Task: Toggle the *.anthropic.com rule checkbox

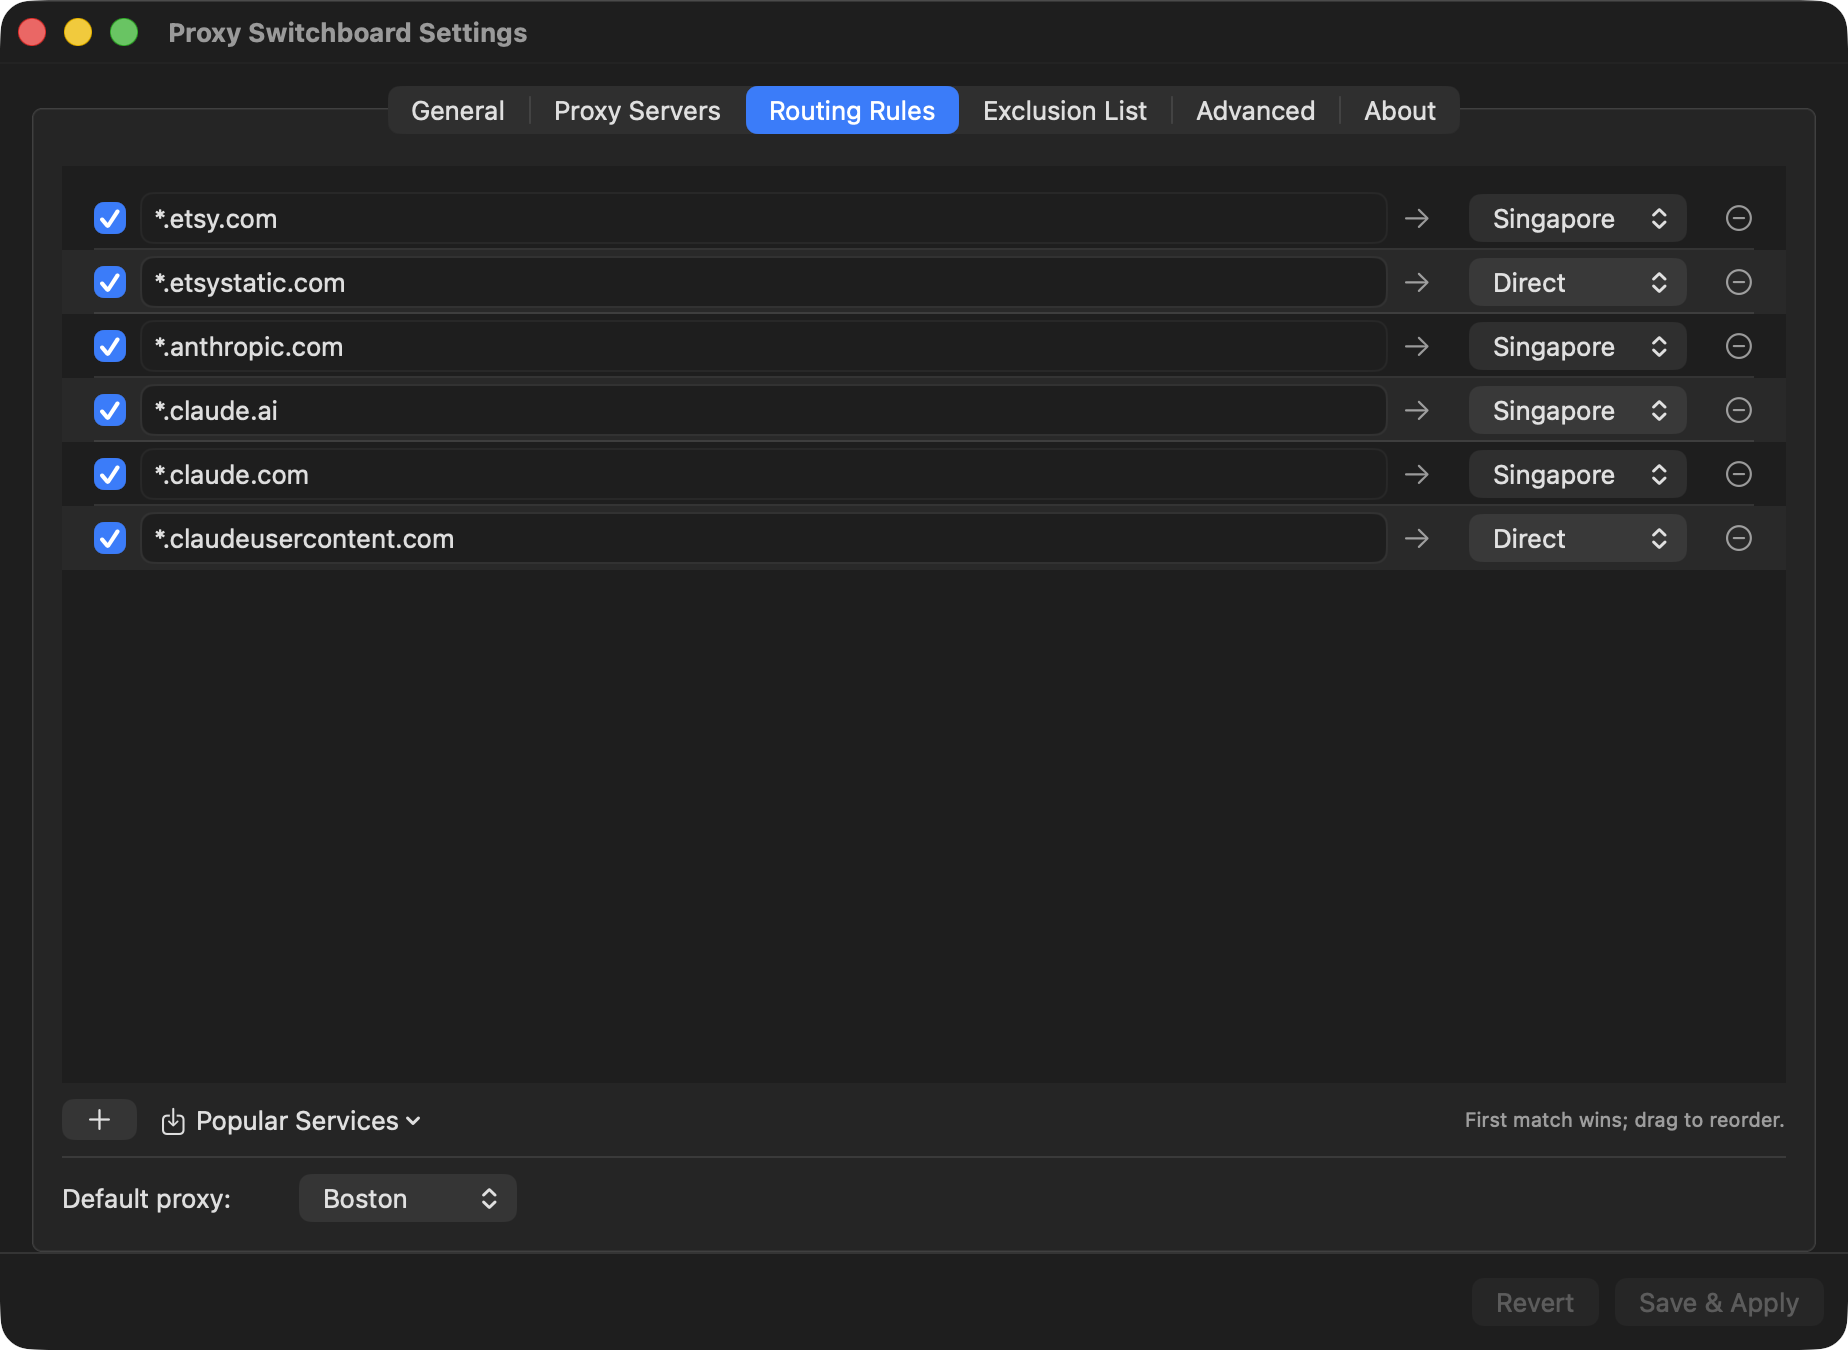Action: click(110, 346)
